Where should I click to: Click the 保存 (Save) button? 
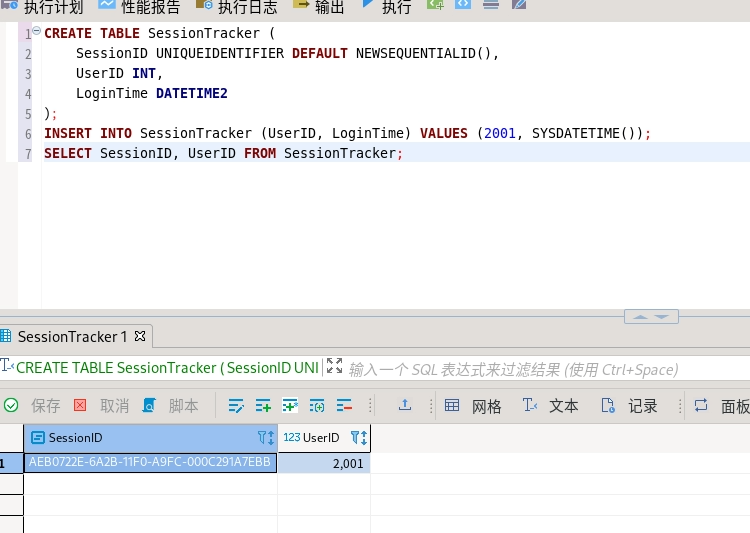coord(33,406)
